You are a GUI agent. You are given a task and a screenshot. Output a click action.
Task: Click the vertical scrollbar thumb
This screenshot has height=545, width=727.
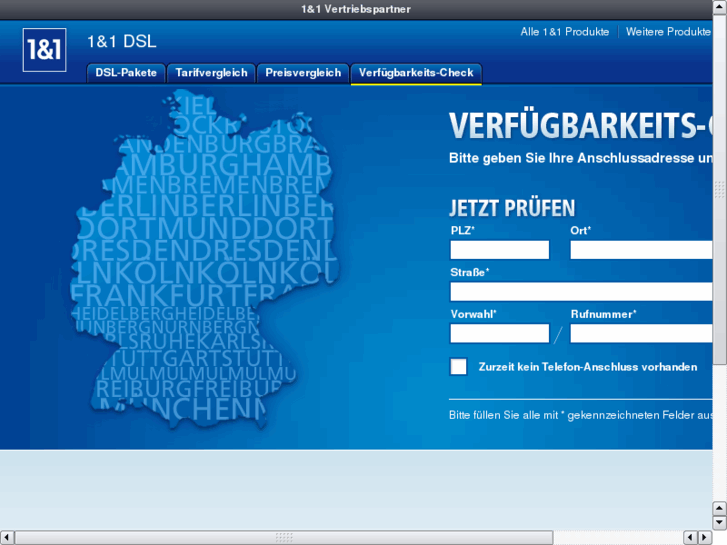tap(720, 189)
